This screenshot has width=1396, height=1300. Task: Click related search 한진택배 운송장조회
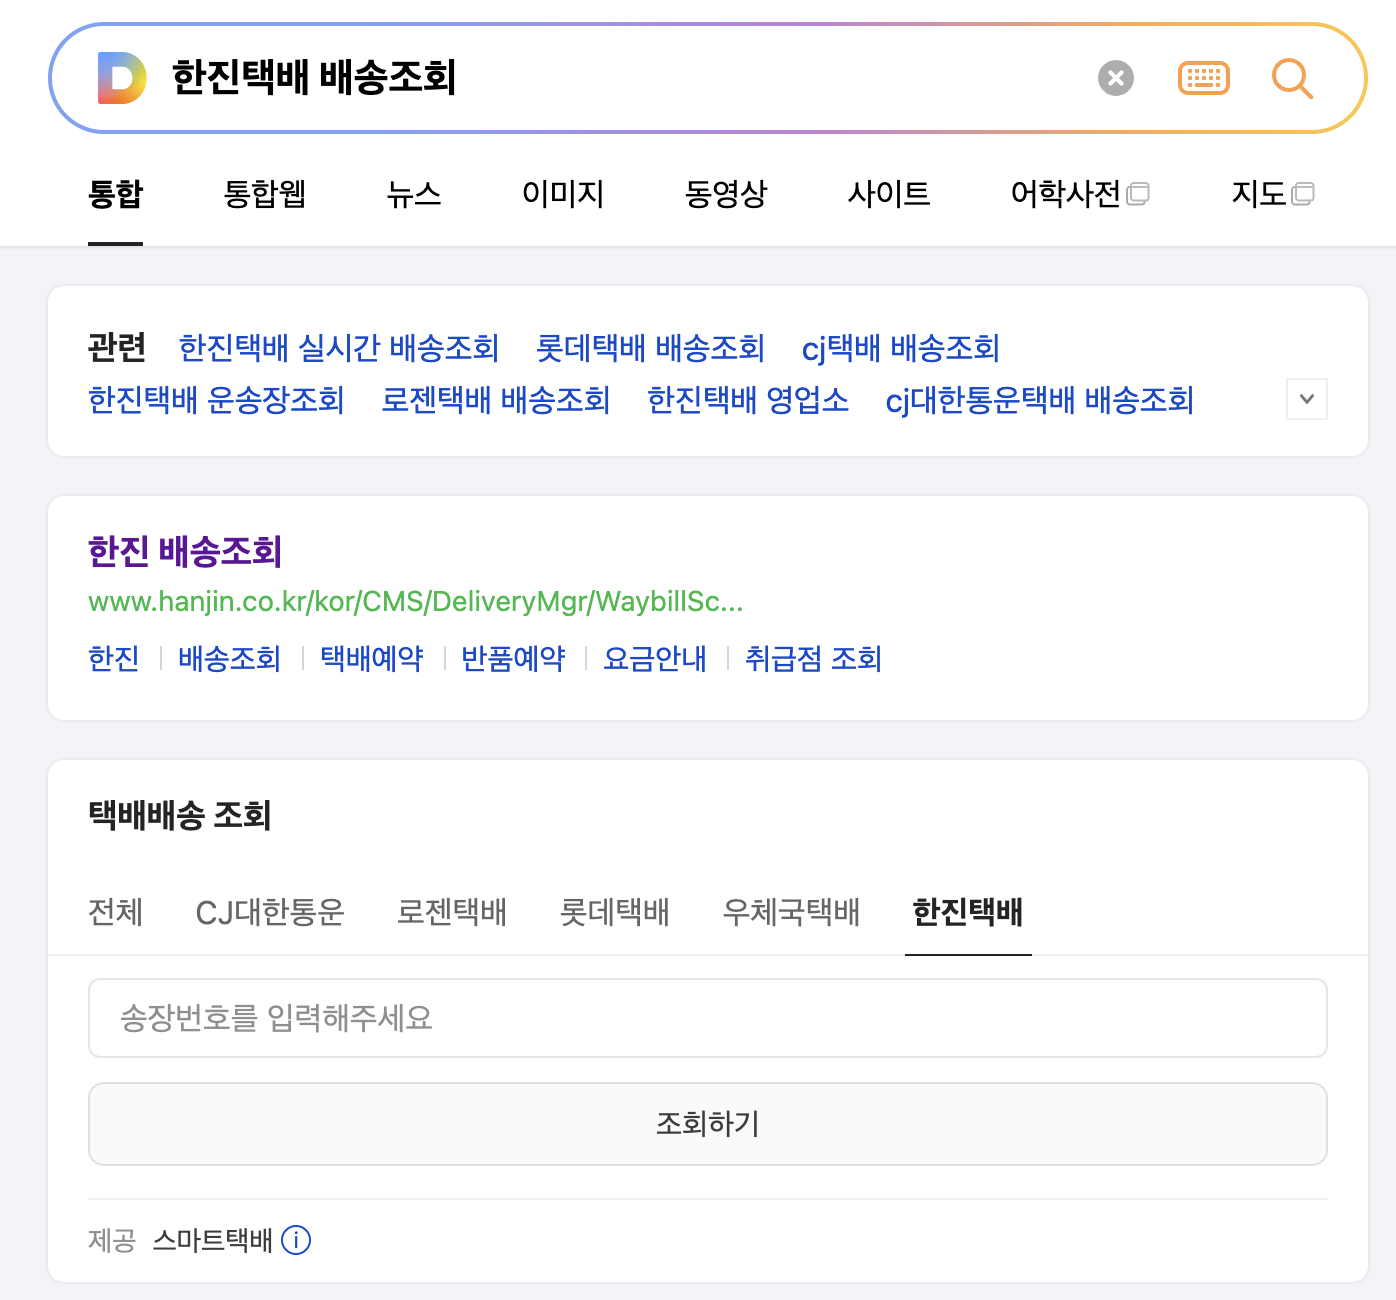[217, 400]
